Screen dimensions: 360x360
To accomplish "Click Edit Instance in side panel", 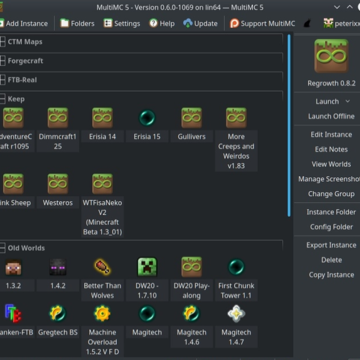I will [x=331, y=135].
